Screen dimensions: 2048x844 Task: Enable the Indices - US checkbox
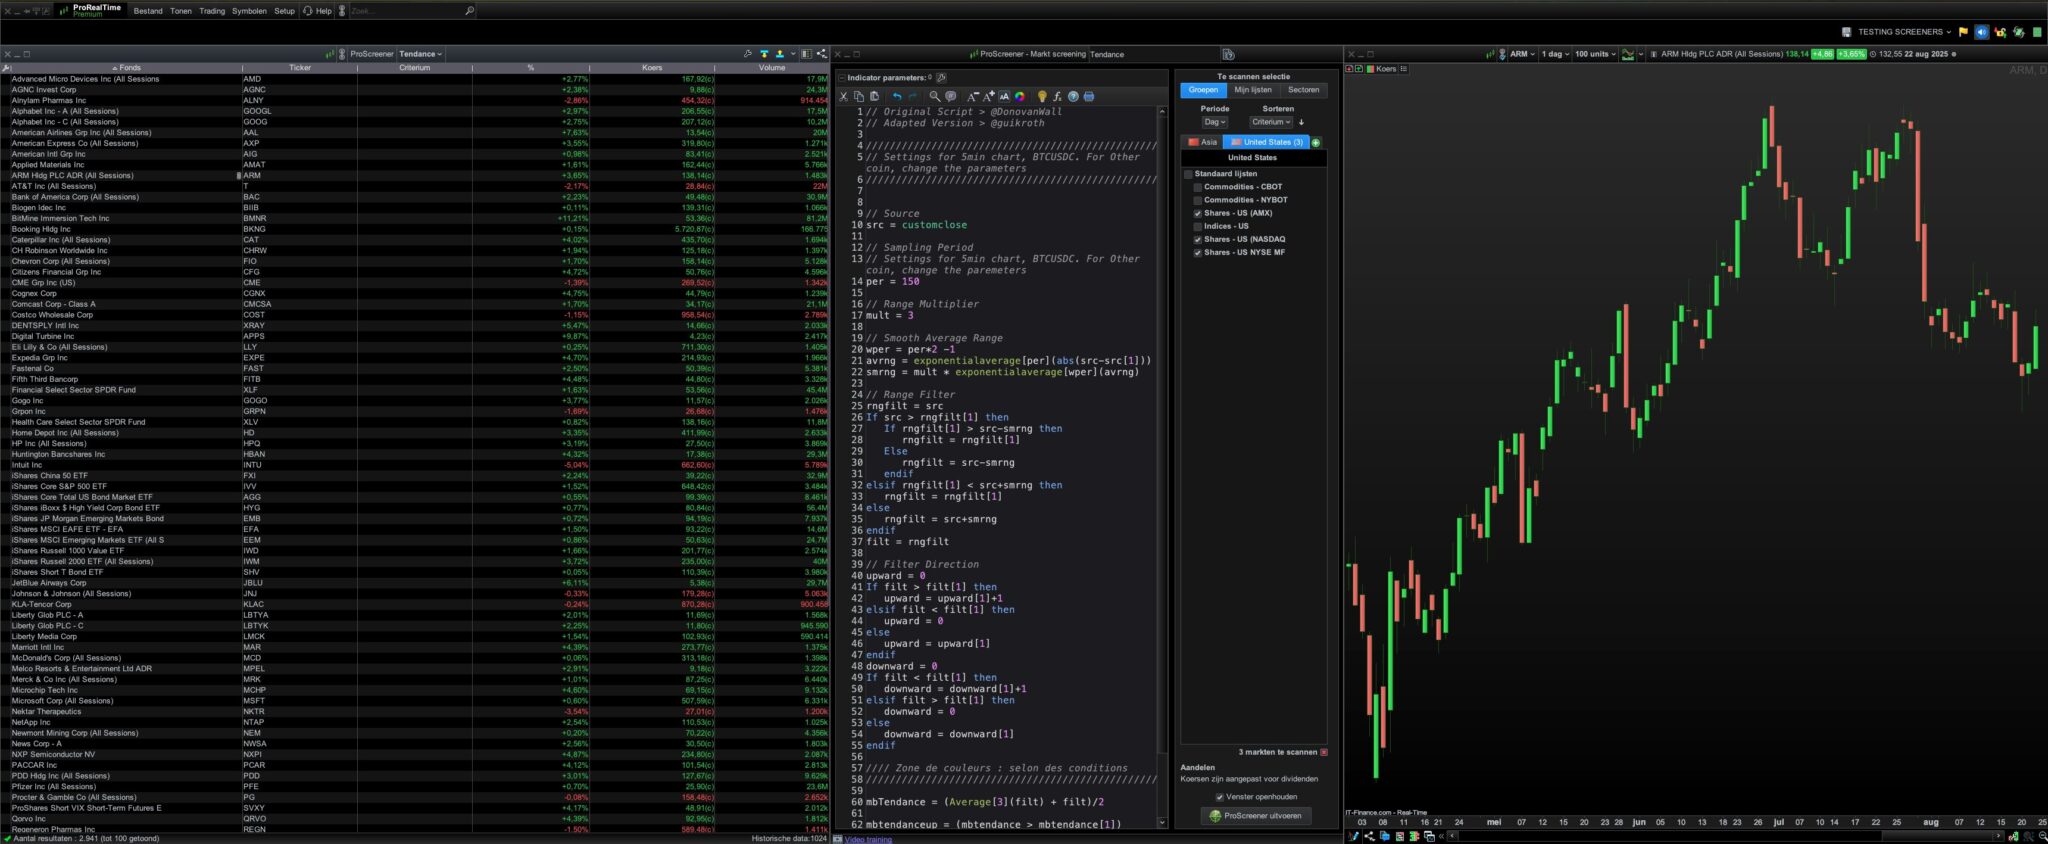(x=1198, y=226)
